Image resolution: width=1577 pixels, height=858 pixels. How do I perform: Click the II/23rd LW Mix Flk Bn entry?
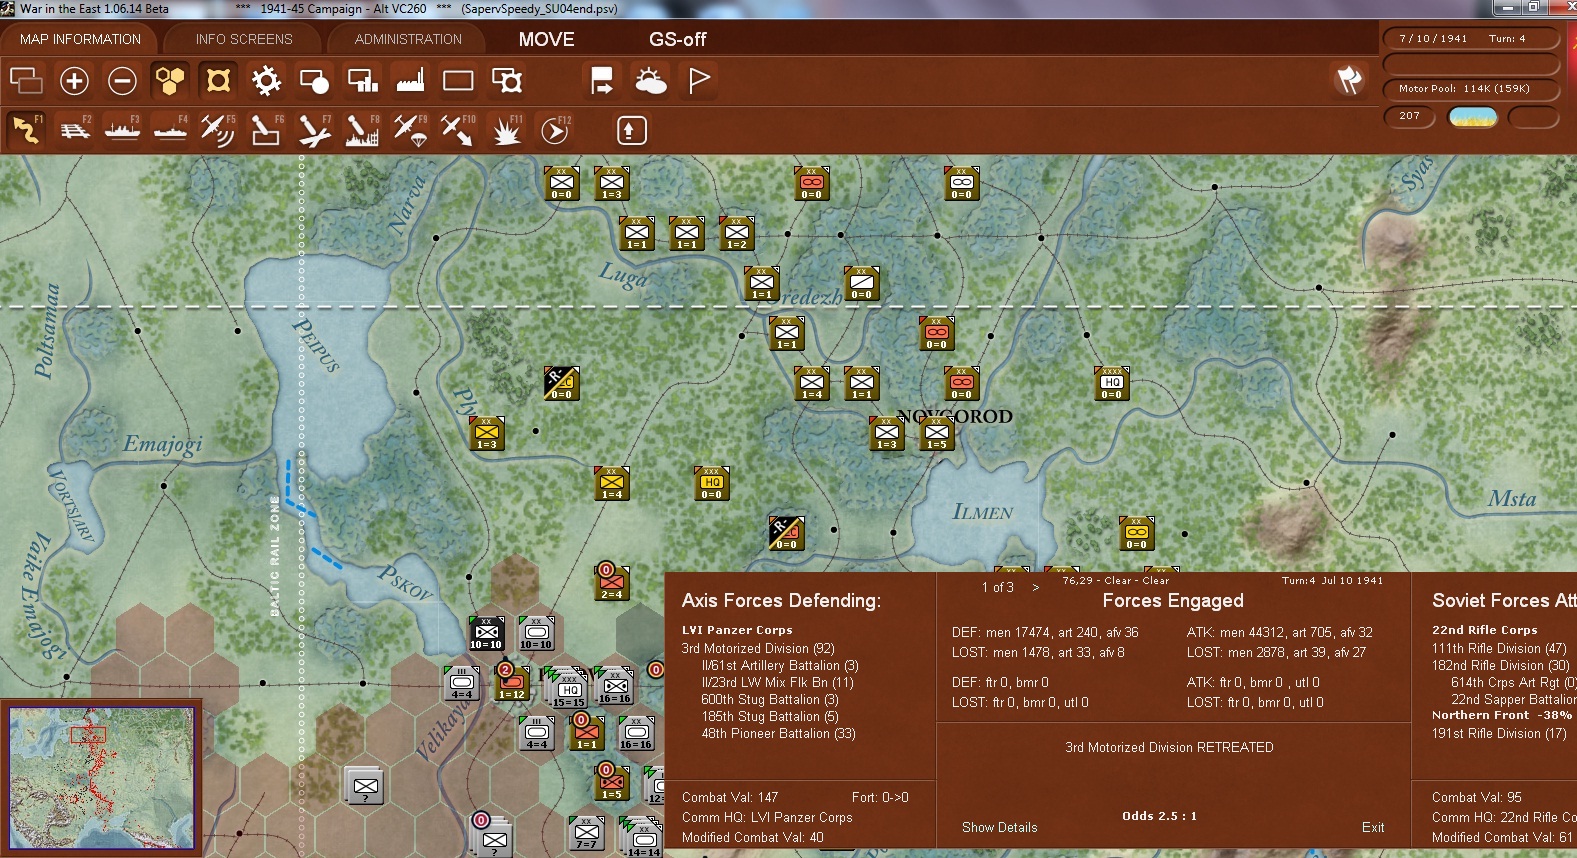tap(777, 682)
